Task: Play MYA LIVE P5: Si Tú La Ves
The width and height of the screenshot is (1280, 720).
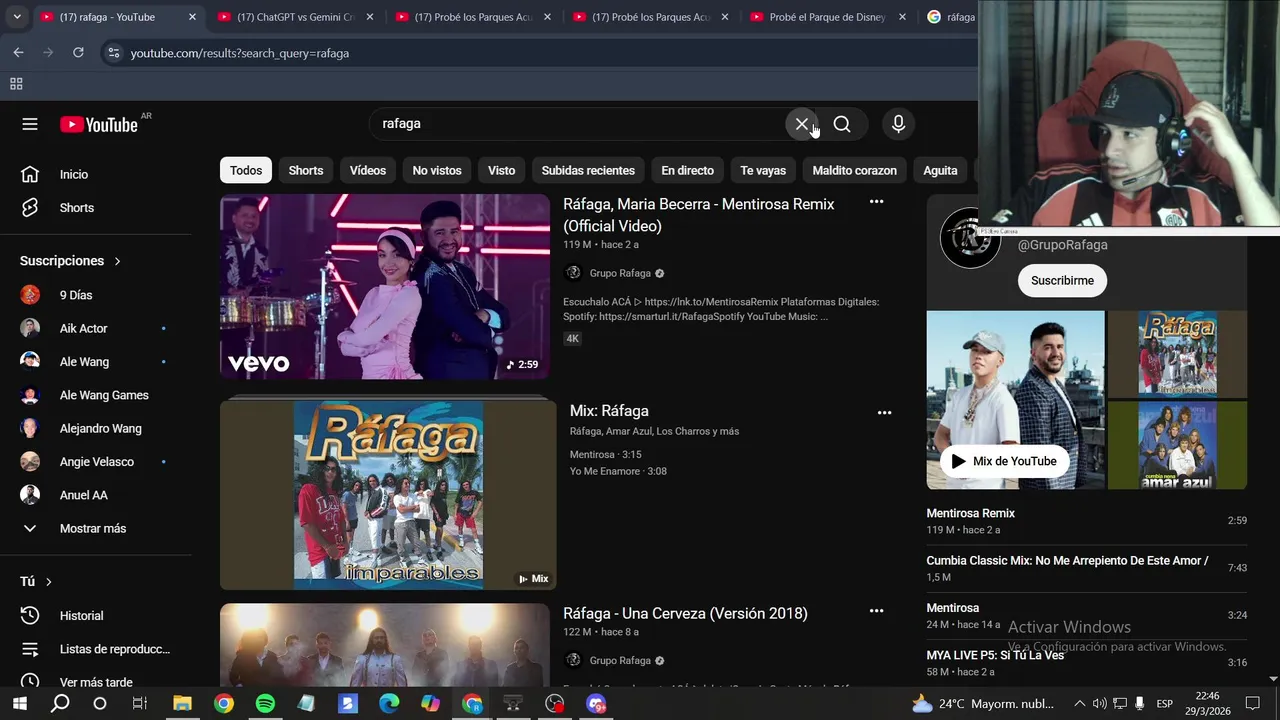Action: pyautogui.click(x=1086, y=663)
